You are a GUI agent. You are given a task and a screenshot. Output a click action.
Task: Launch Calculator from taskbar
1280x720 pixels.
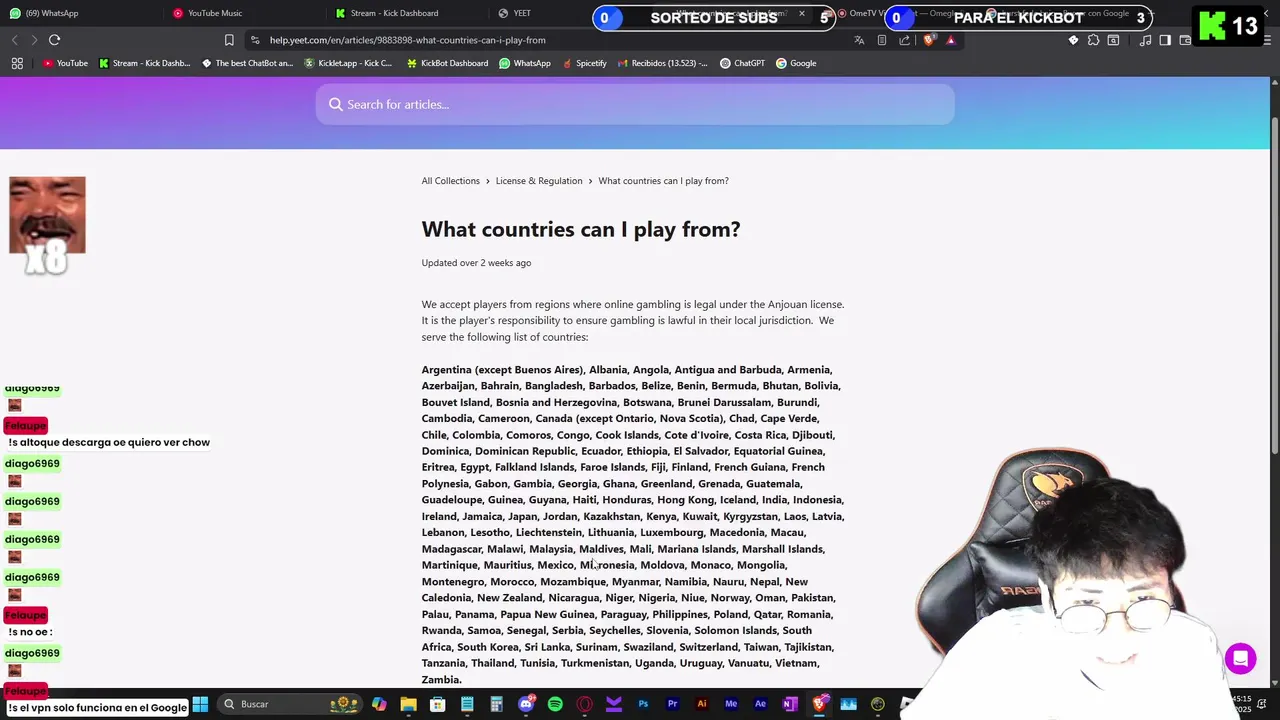496,704
